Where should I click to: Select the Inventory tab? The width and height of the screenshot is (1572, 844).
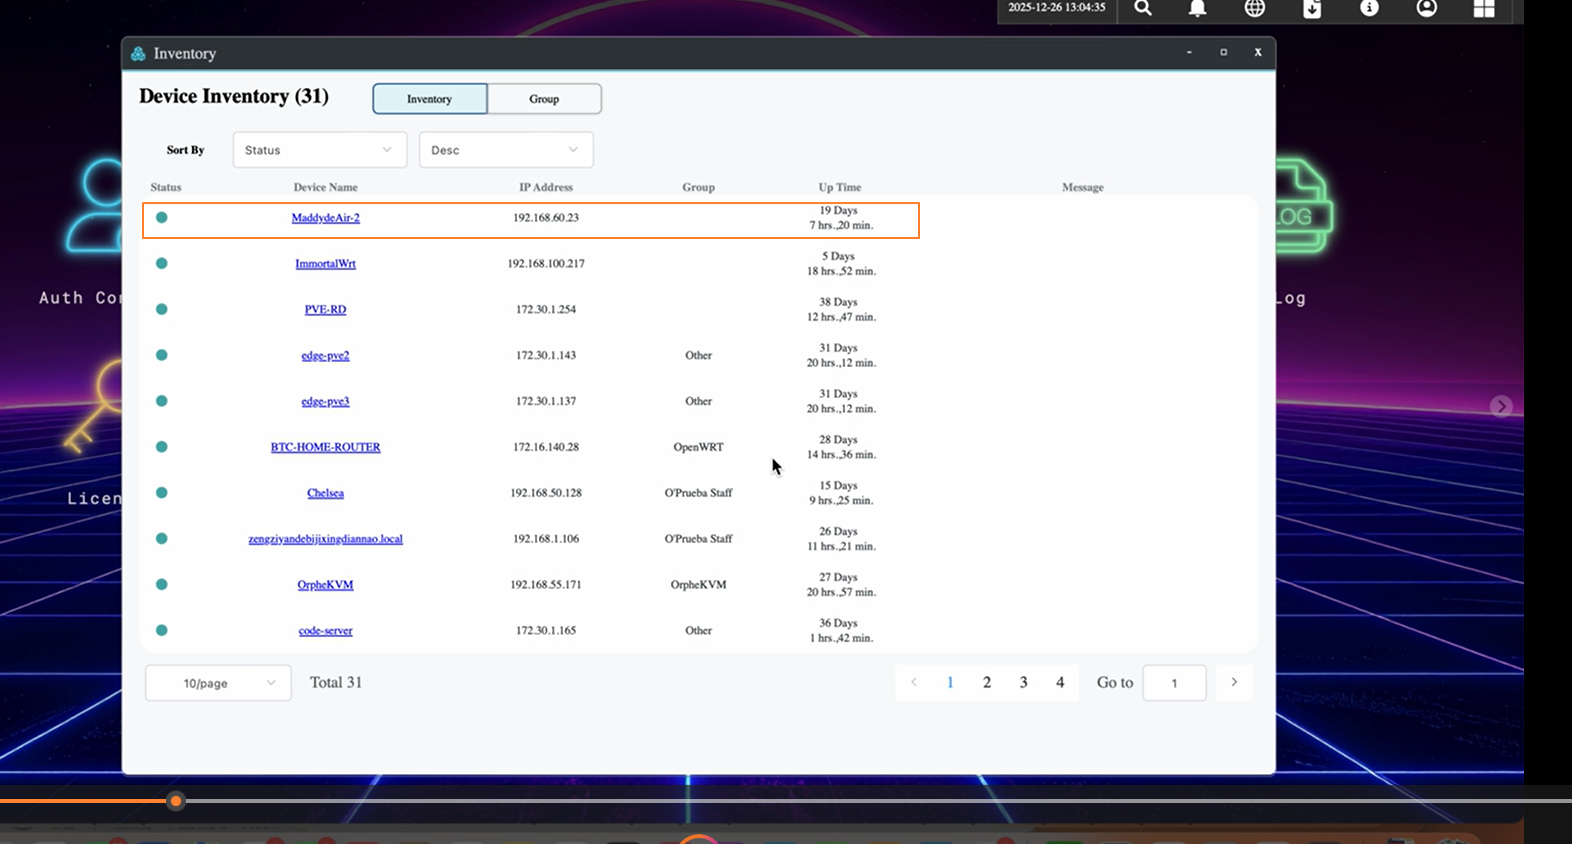click(x=429, y=99)
